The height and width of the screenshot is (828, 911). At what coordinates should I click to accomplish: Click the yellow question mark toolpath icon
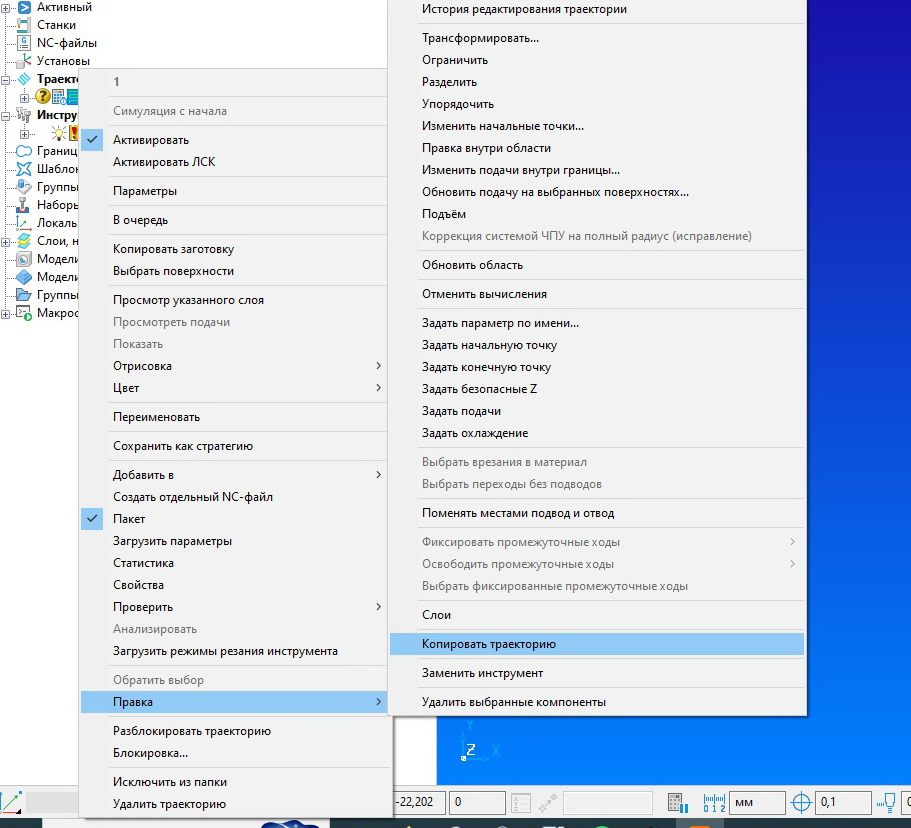click(42, 96)
